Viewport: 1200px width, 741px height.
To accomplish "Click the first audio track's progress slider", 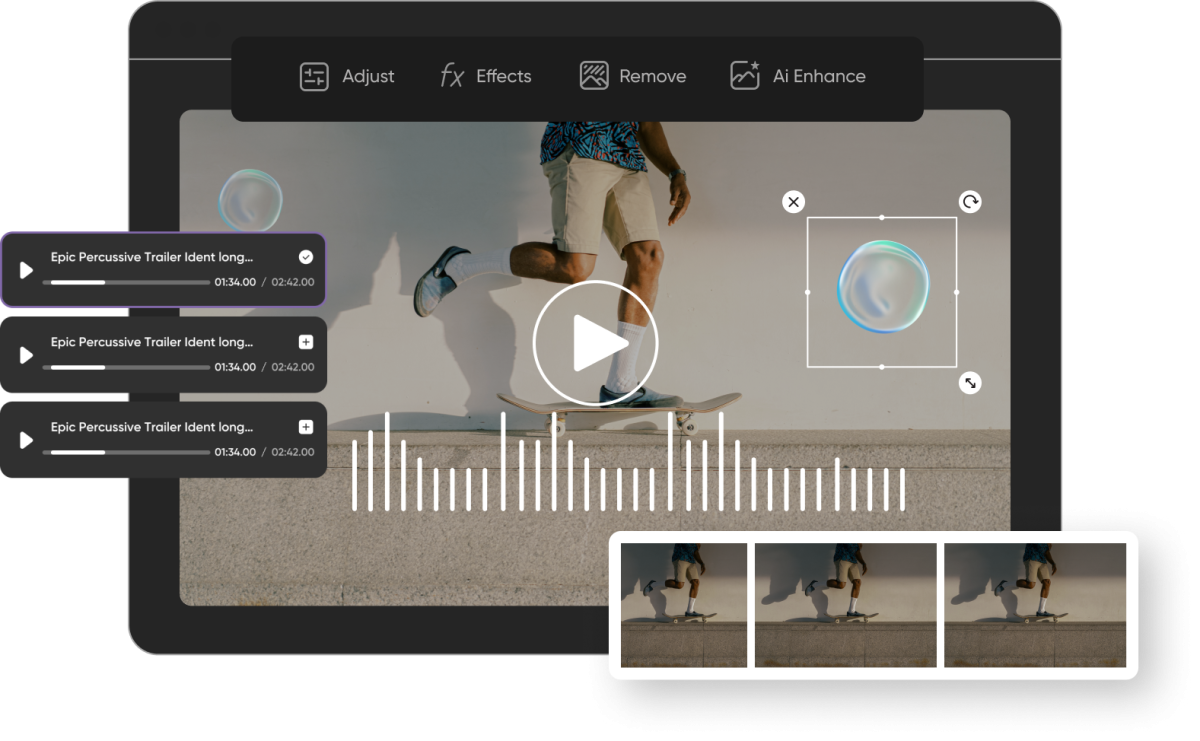I will pos(128,281).
